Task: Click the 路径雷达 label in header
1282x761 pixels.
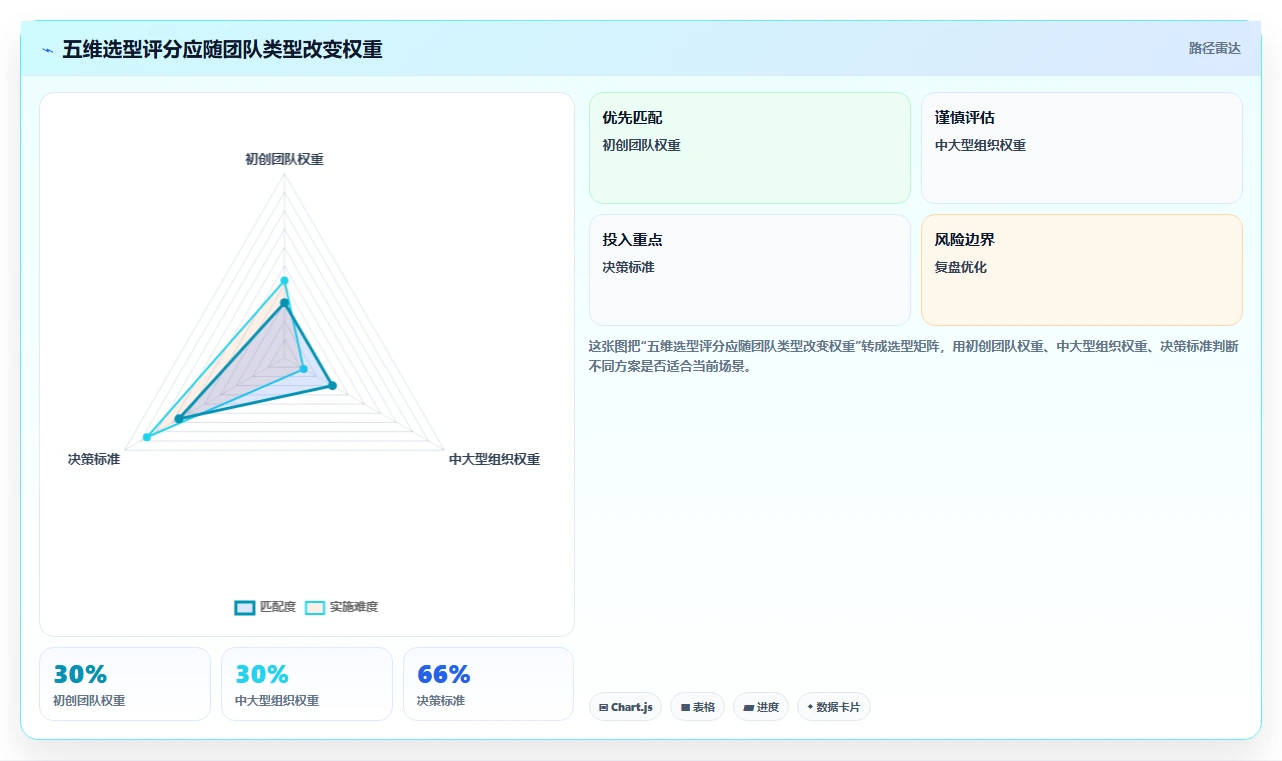Action: pyautogui.click(x=1215, y=48)
